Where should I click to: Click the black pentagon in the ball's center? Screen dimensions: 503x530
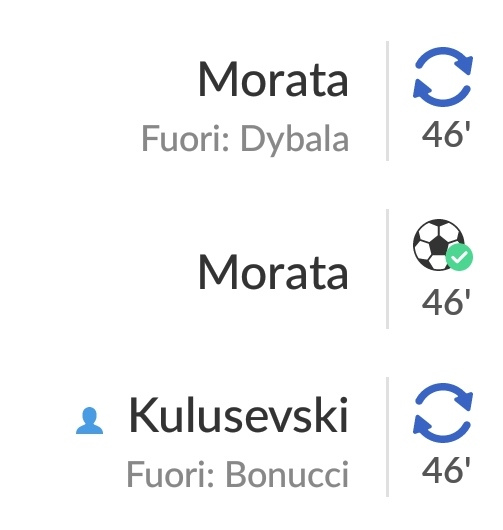(438, 245)
